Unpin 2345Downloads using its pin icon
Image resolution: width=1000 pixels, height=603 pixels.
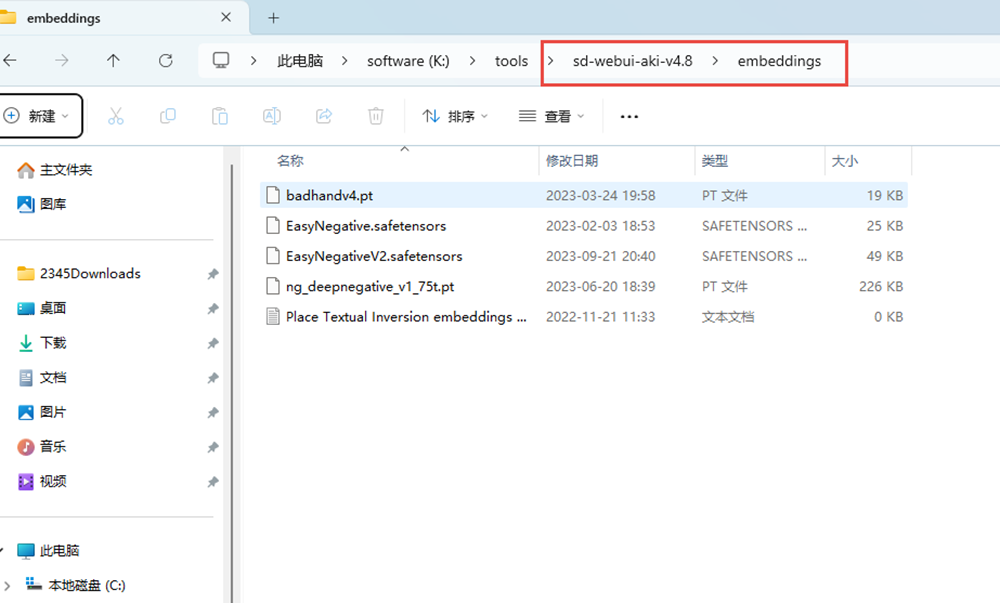213,274
